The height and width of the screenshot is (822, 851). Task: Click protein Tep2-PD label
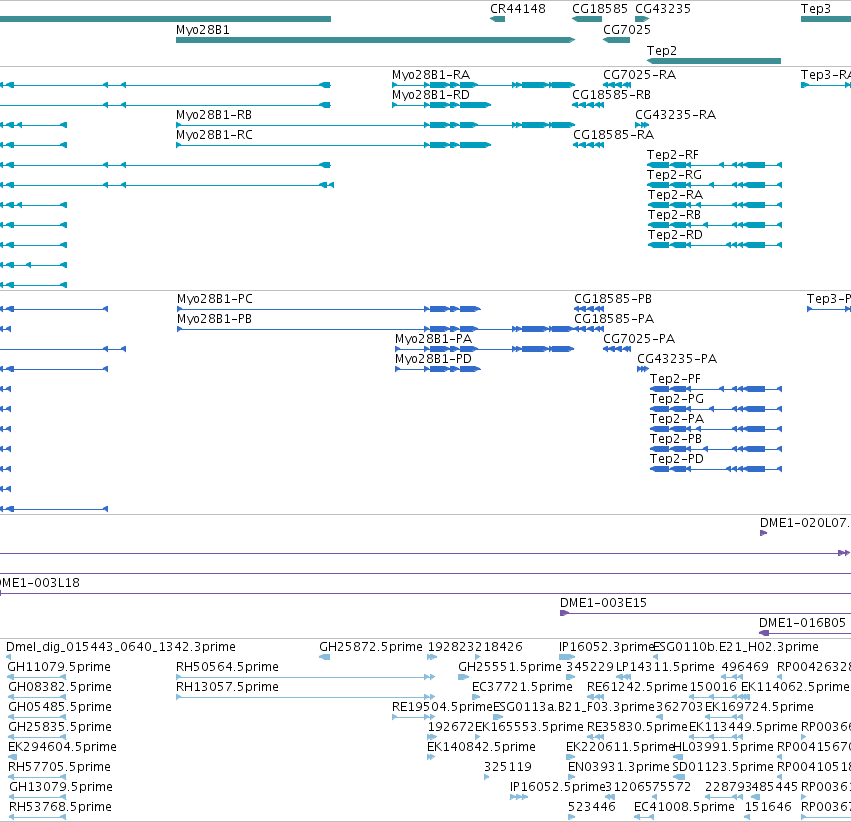point(677,460)
